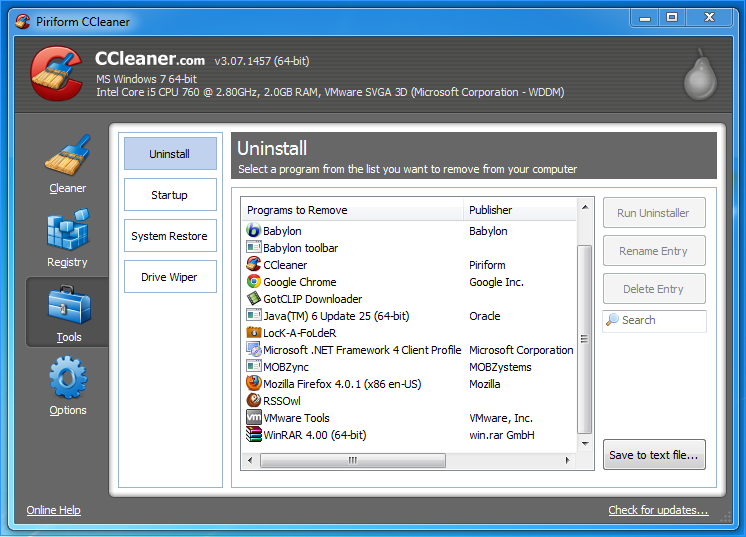Image resolution: width=746 pixels, height=537 pixels.
Task: Minimize the Piriform CCleaner window
Action: click(645, 18)
